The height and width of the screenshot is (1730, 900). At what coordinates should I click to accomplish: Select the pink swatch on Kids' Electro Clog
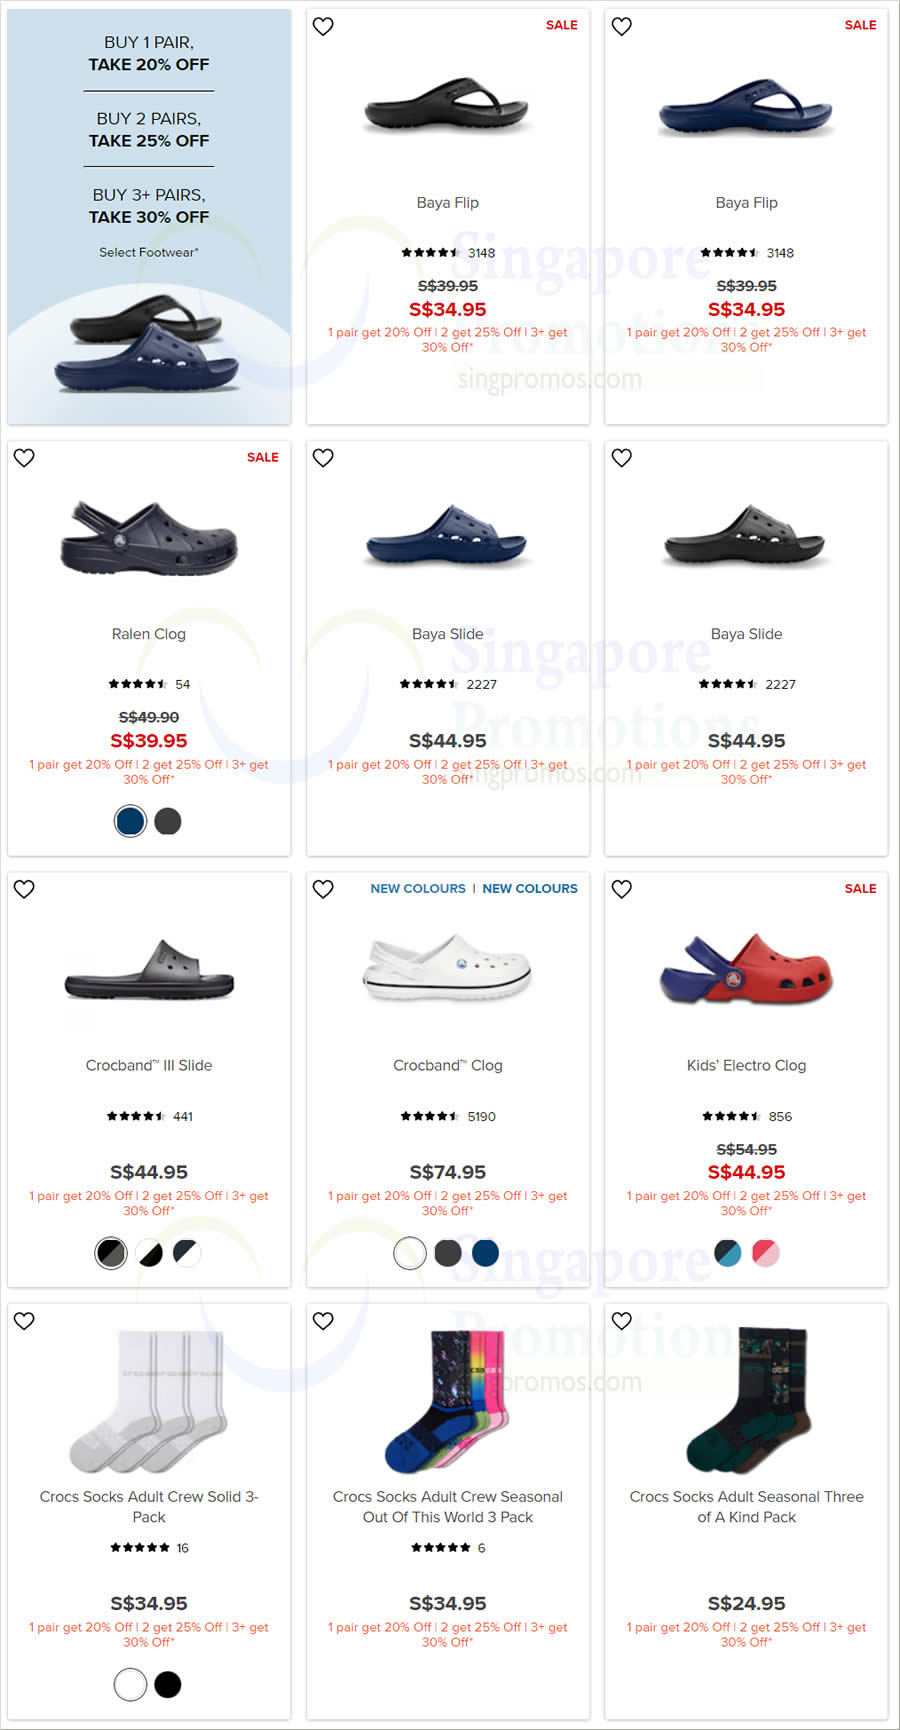(x=766, y=1252)
